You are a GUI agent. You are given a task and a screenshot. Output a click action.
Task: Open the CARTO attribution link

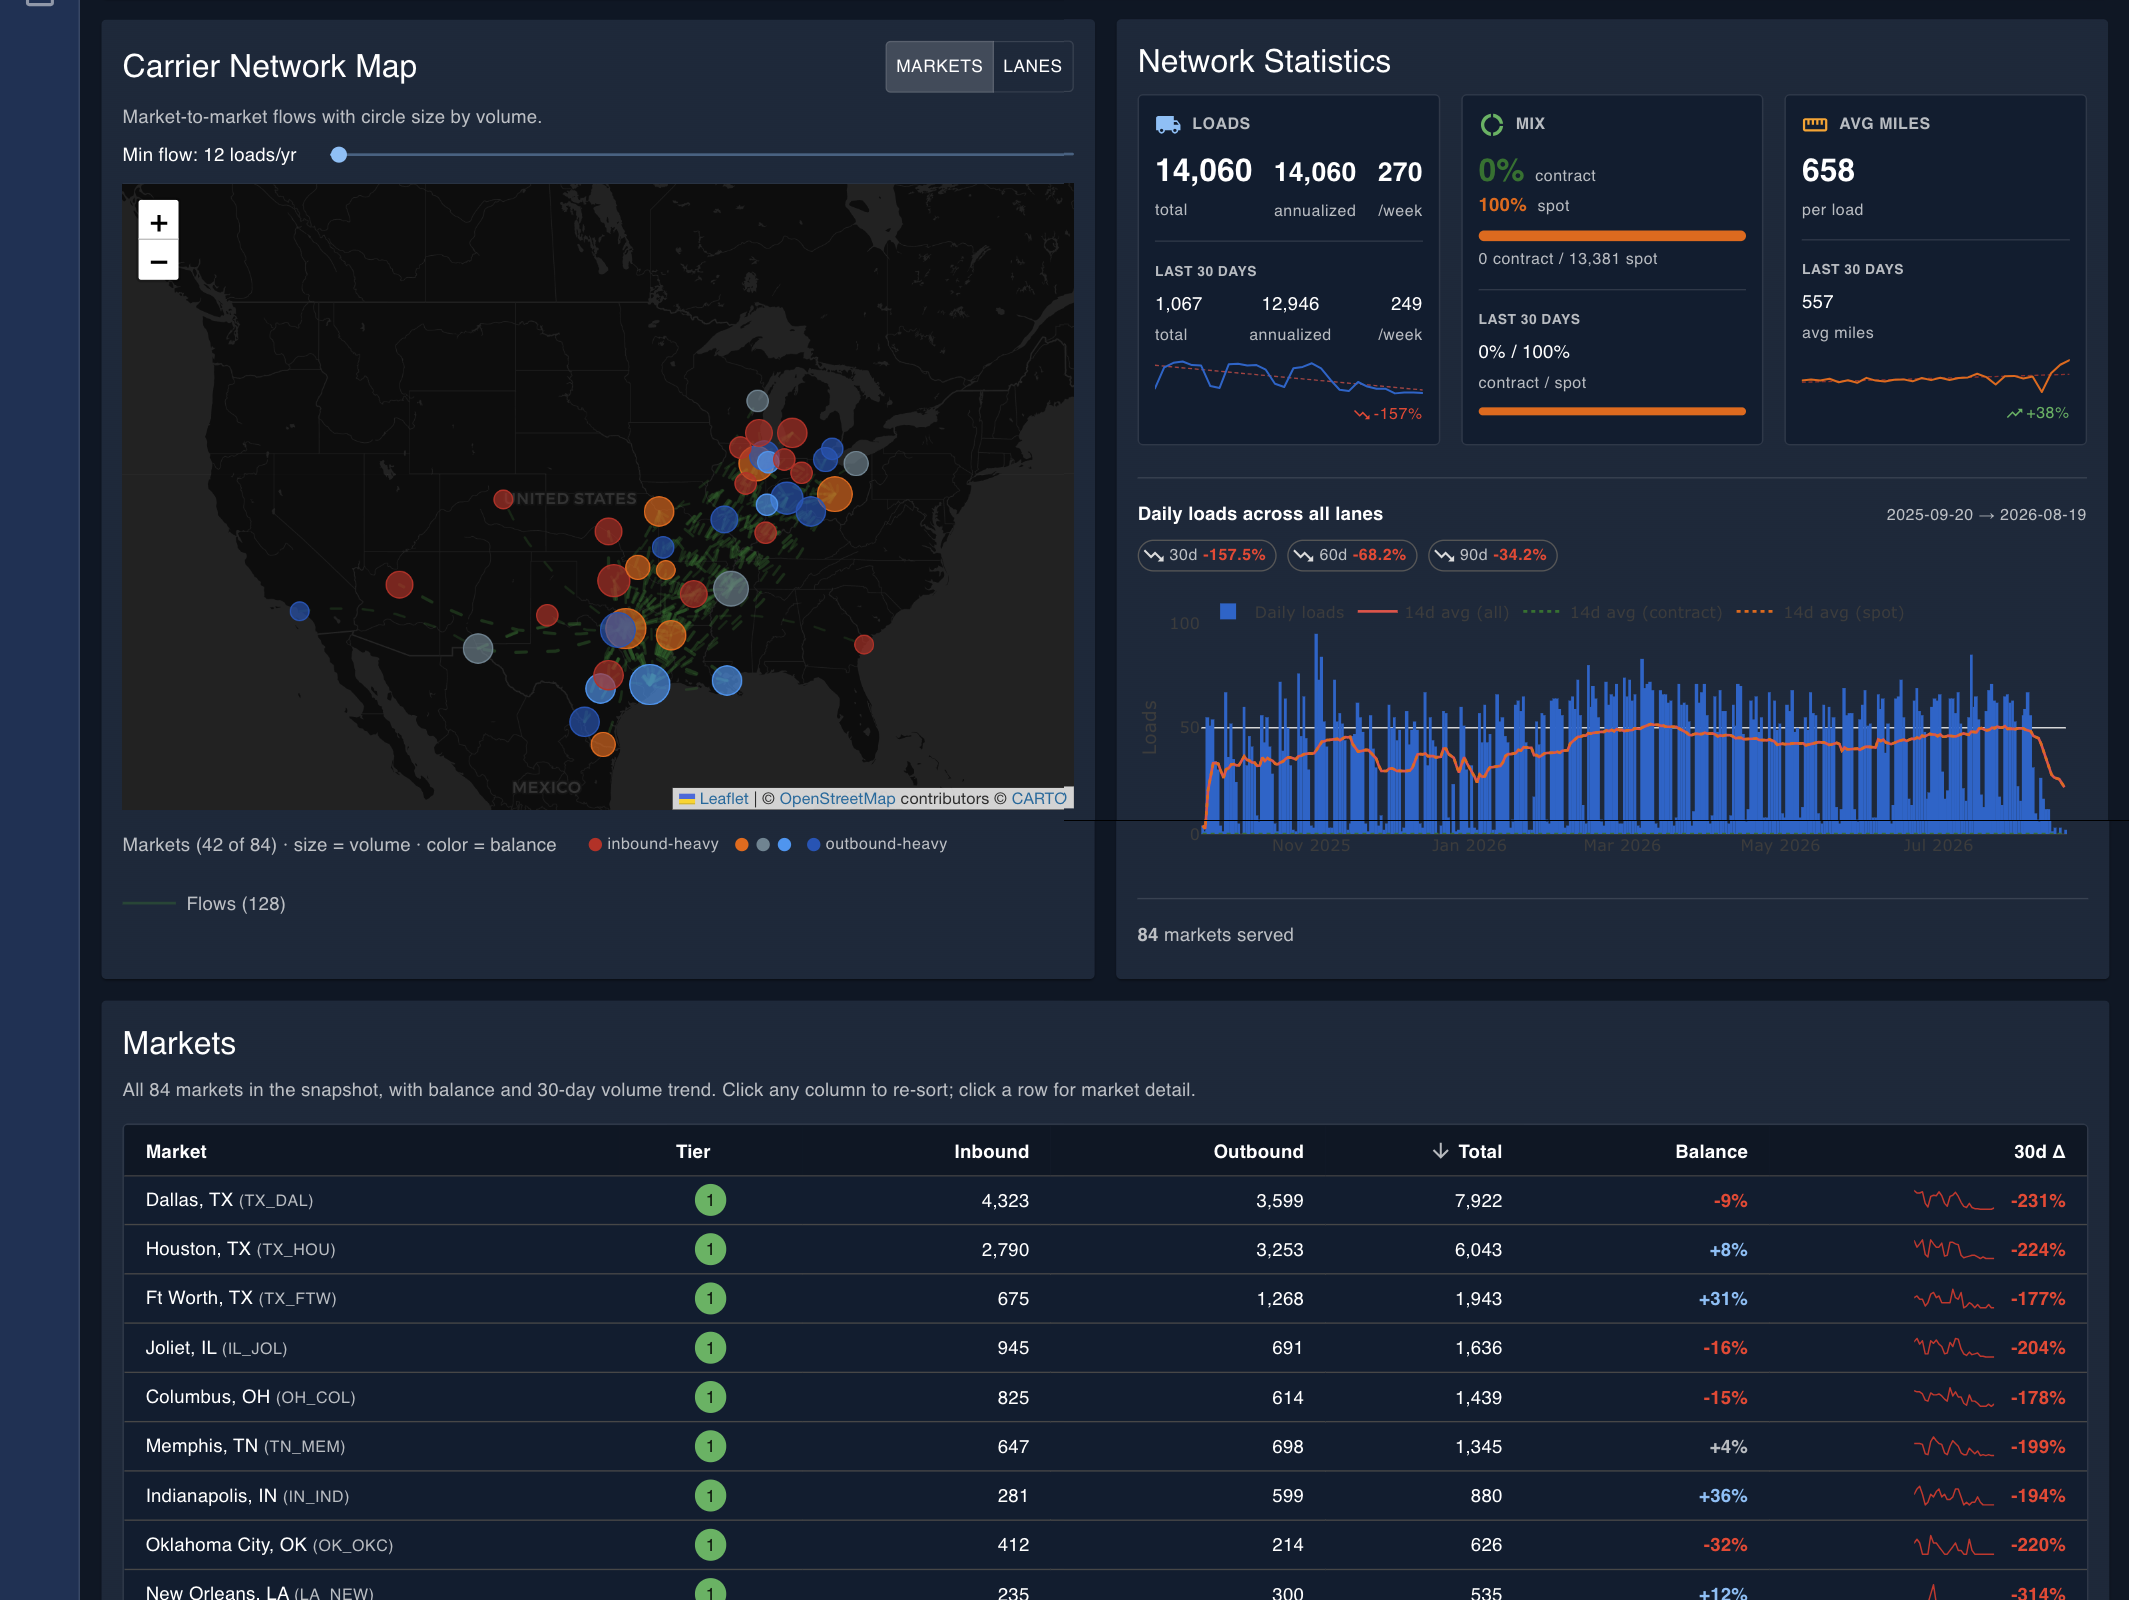point(1039,798)
